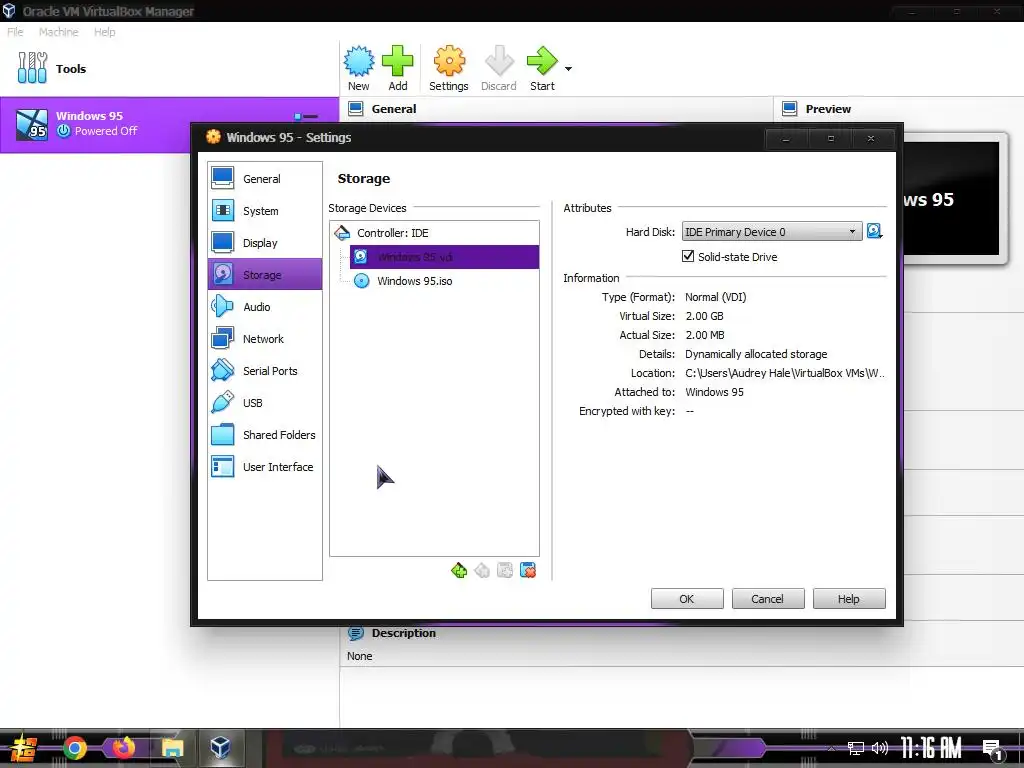
Task: Open the notification center icon
Action: click(993, 749)
